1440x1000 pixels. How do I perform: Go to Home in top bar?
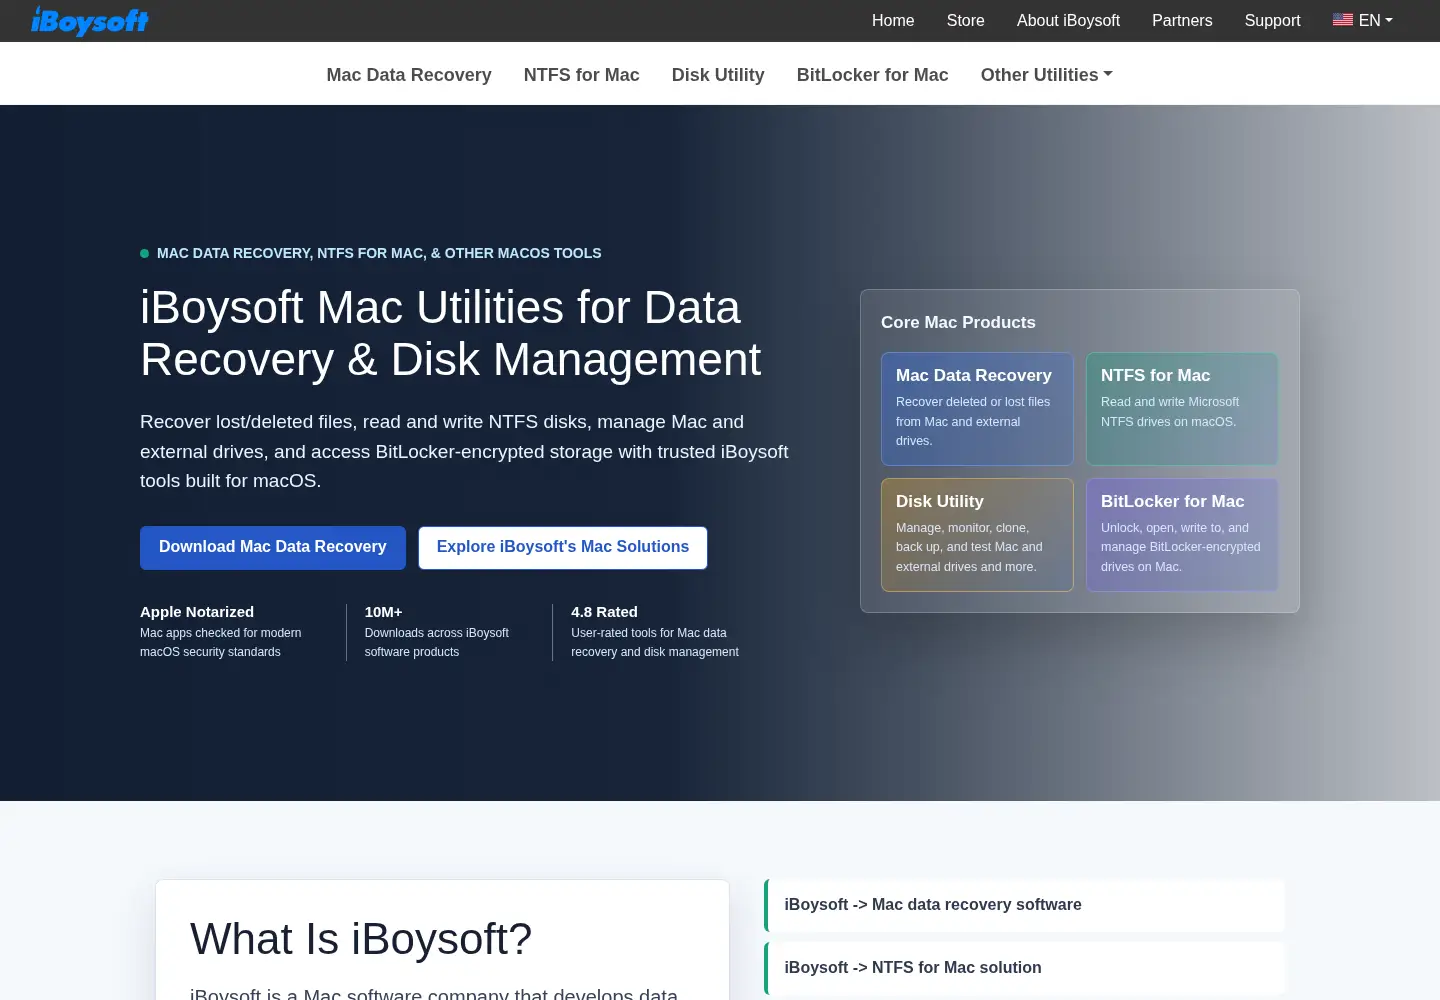[x=893, y=20]
